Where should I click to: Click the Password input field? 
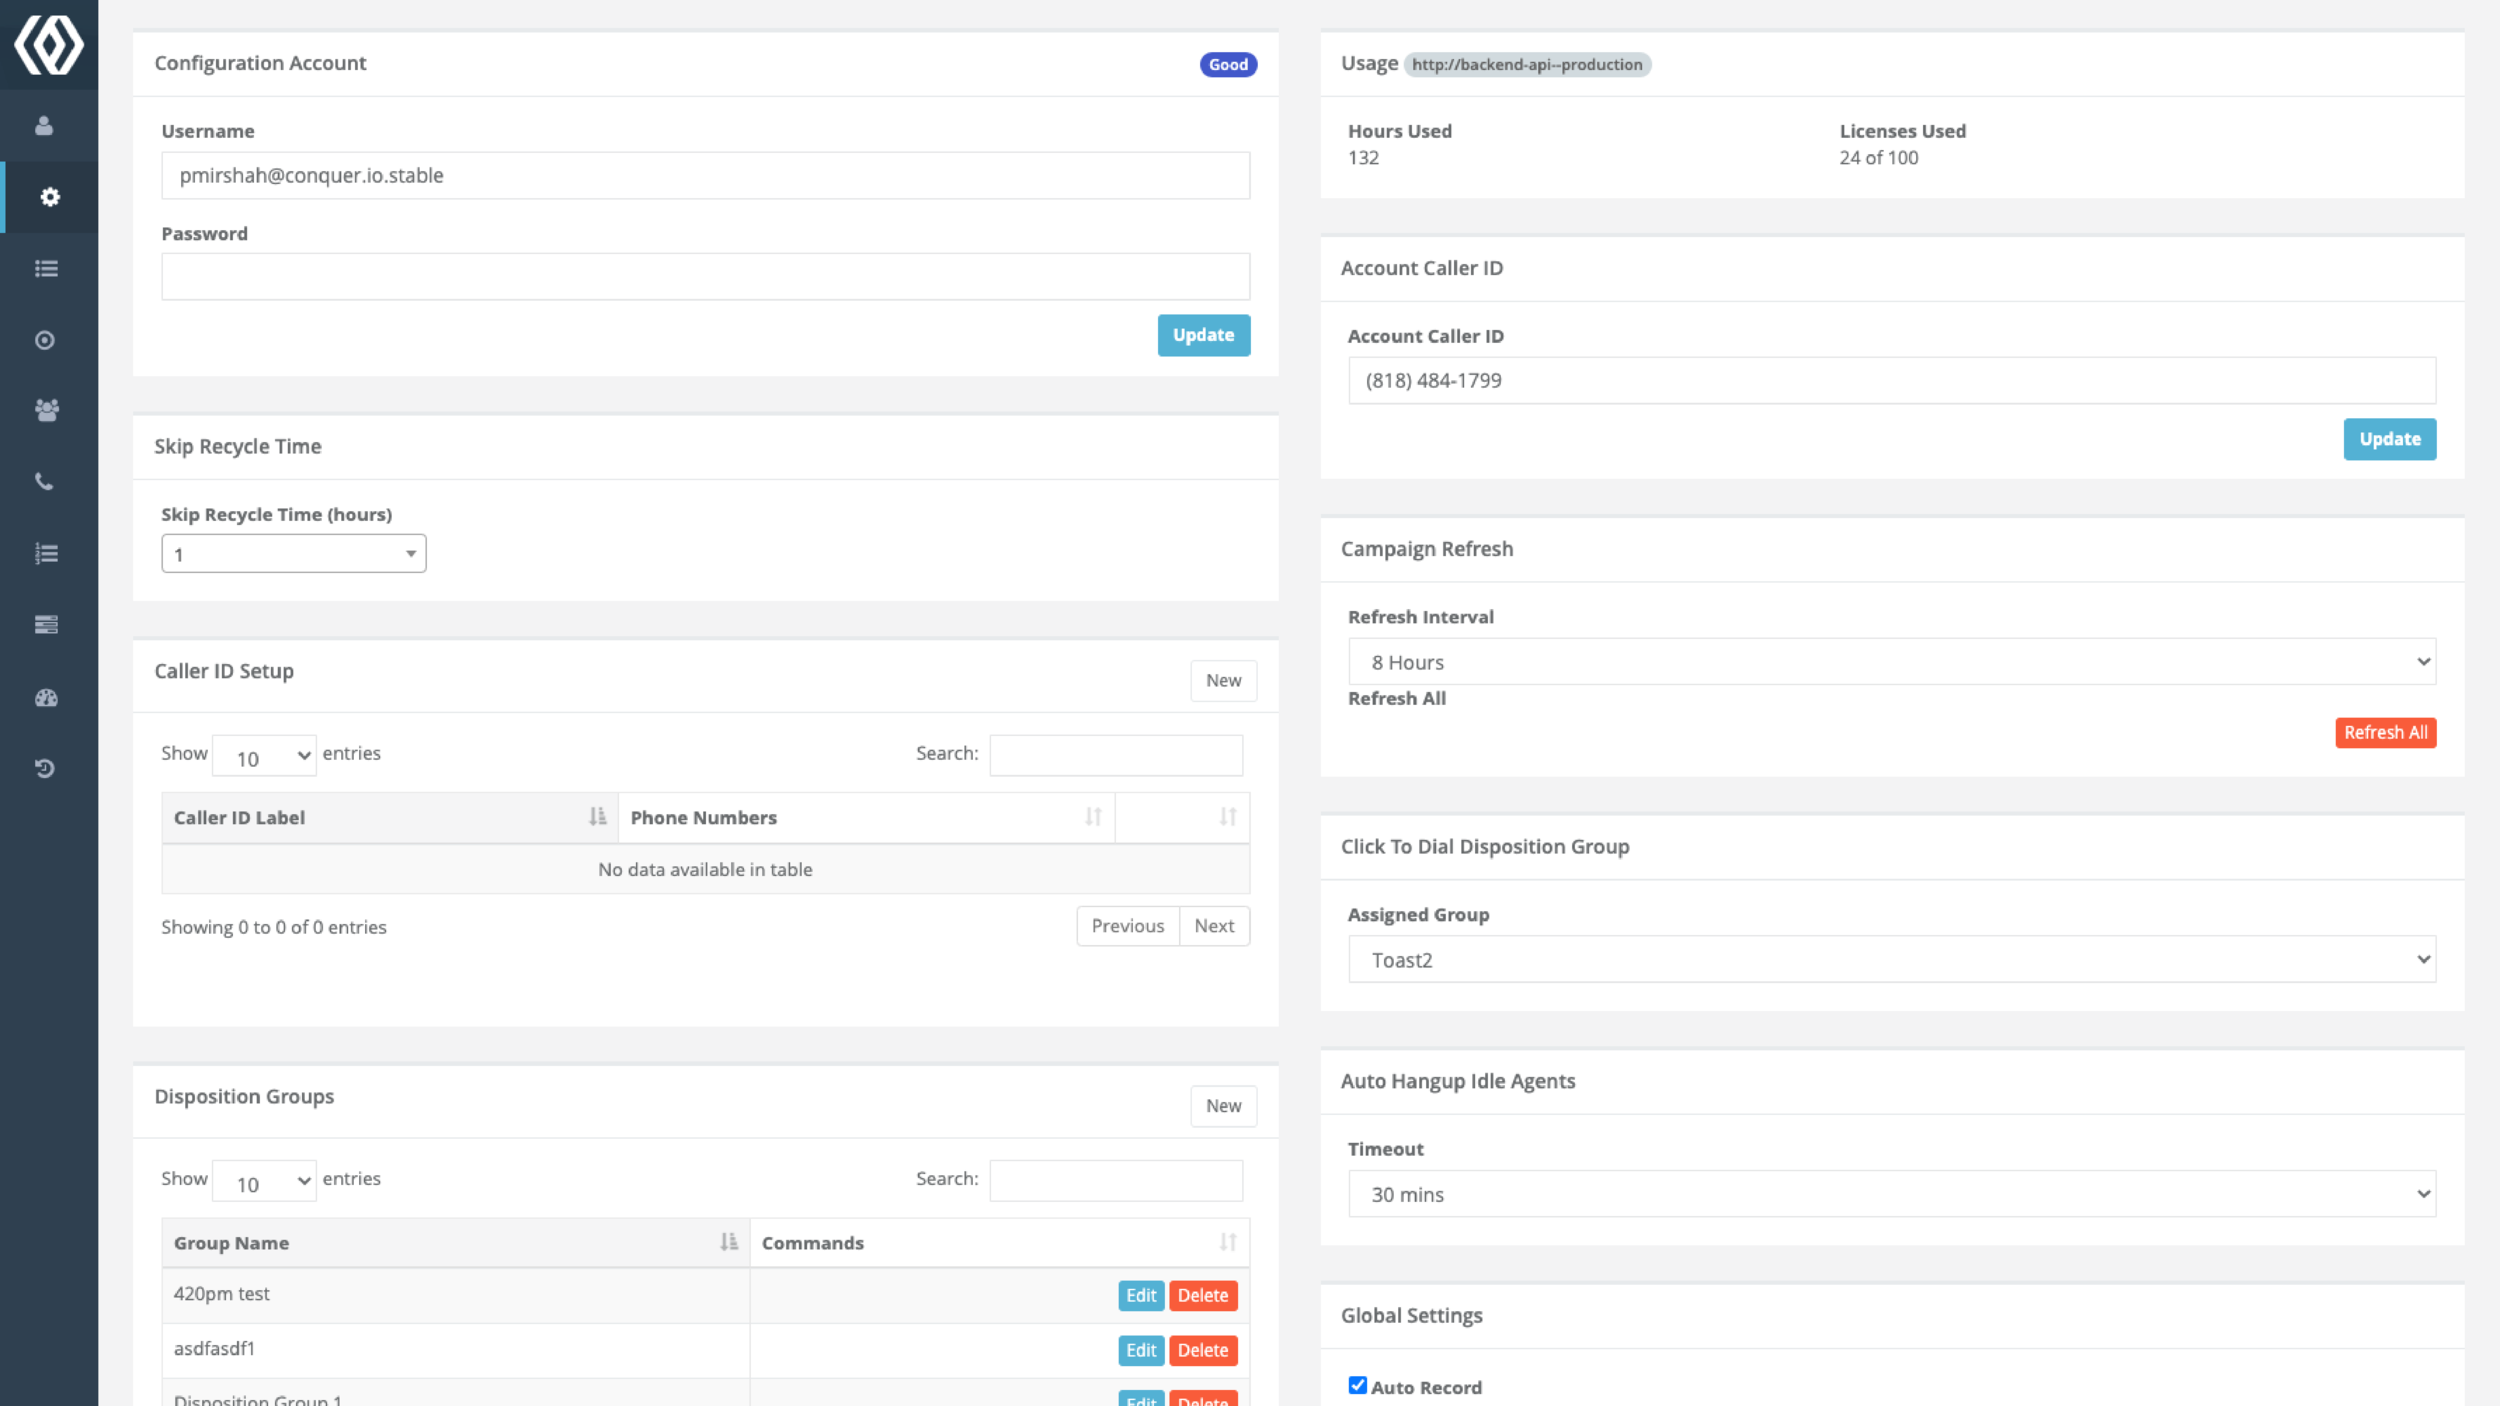tap(705, 277)
